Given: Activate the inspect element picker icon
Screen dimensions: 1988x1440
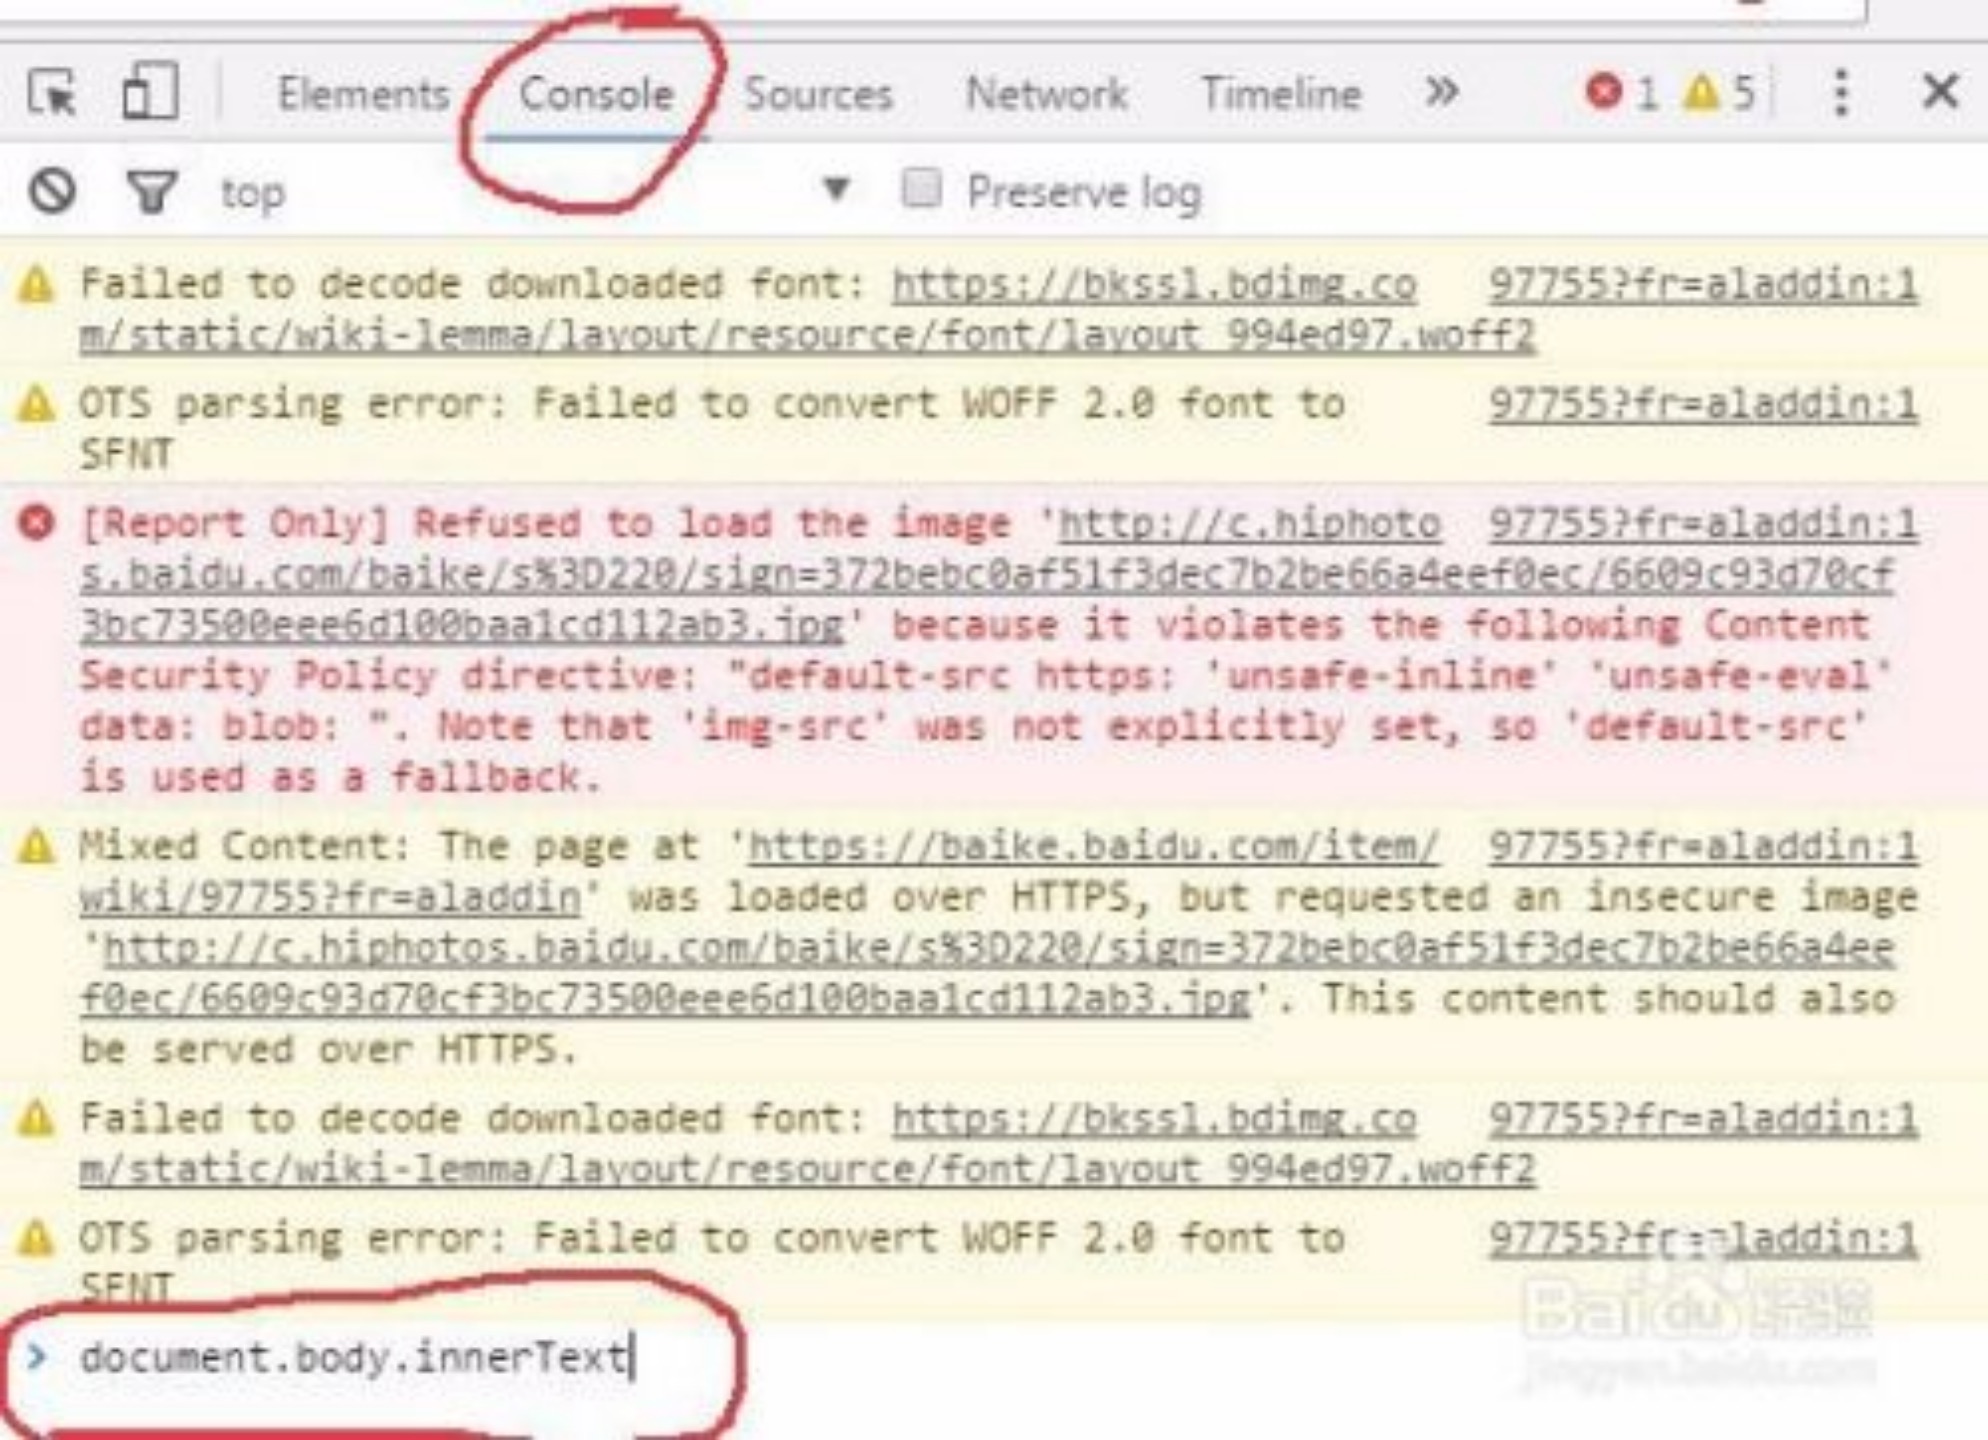Looking at the screenshot, I should click(x=51, y=94).
